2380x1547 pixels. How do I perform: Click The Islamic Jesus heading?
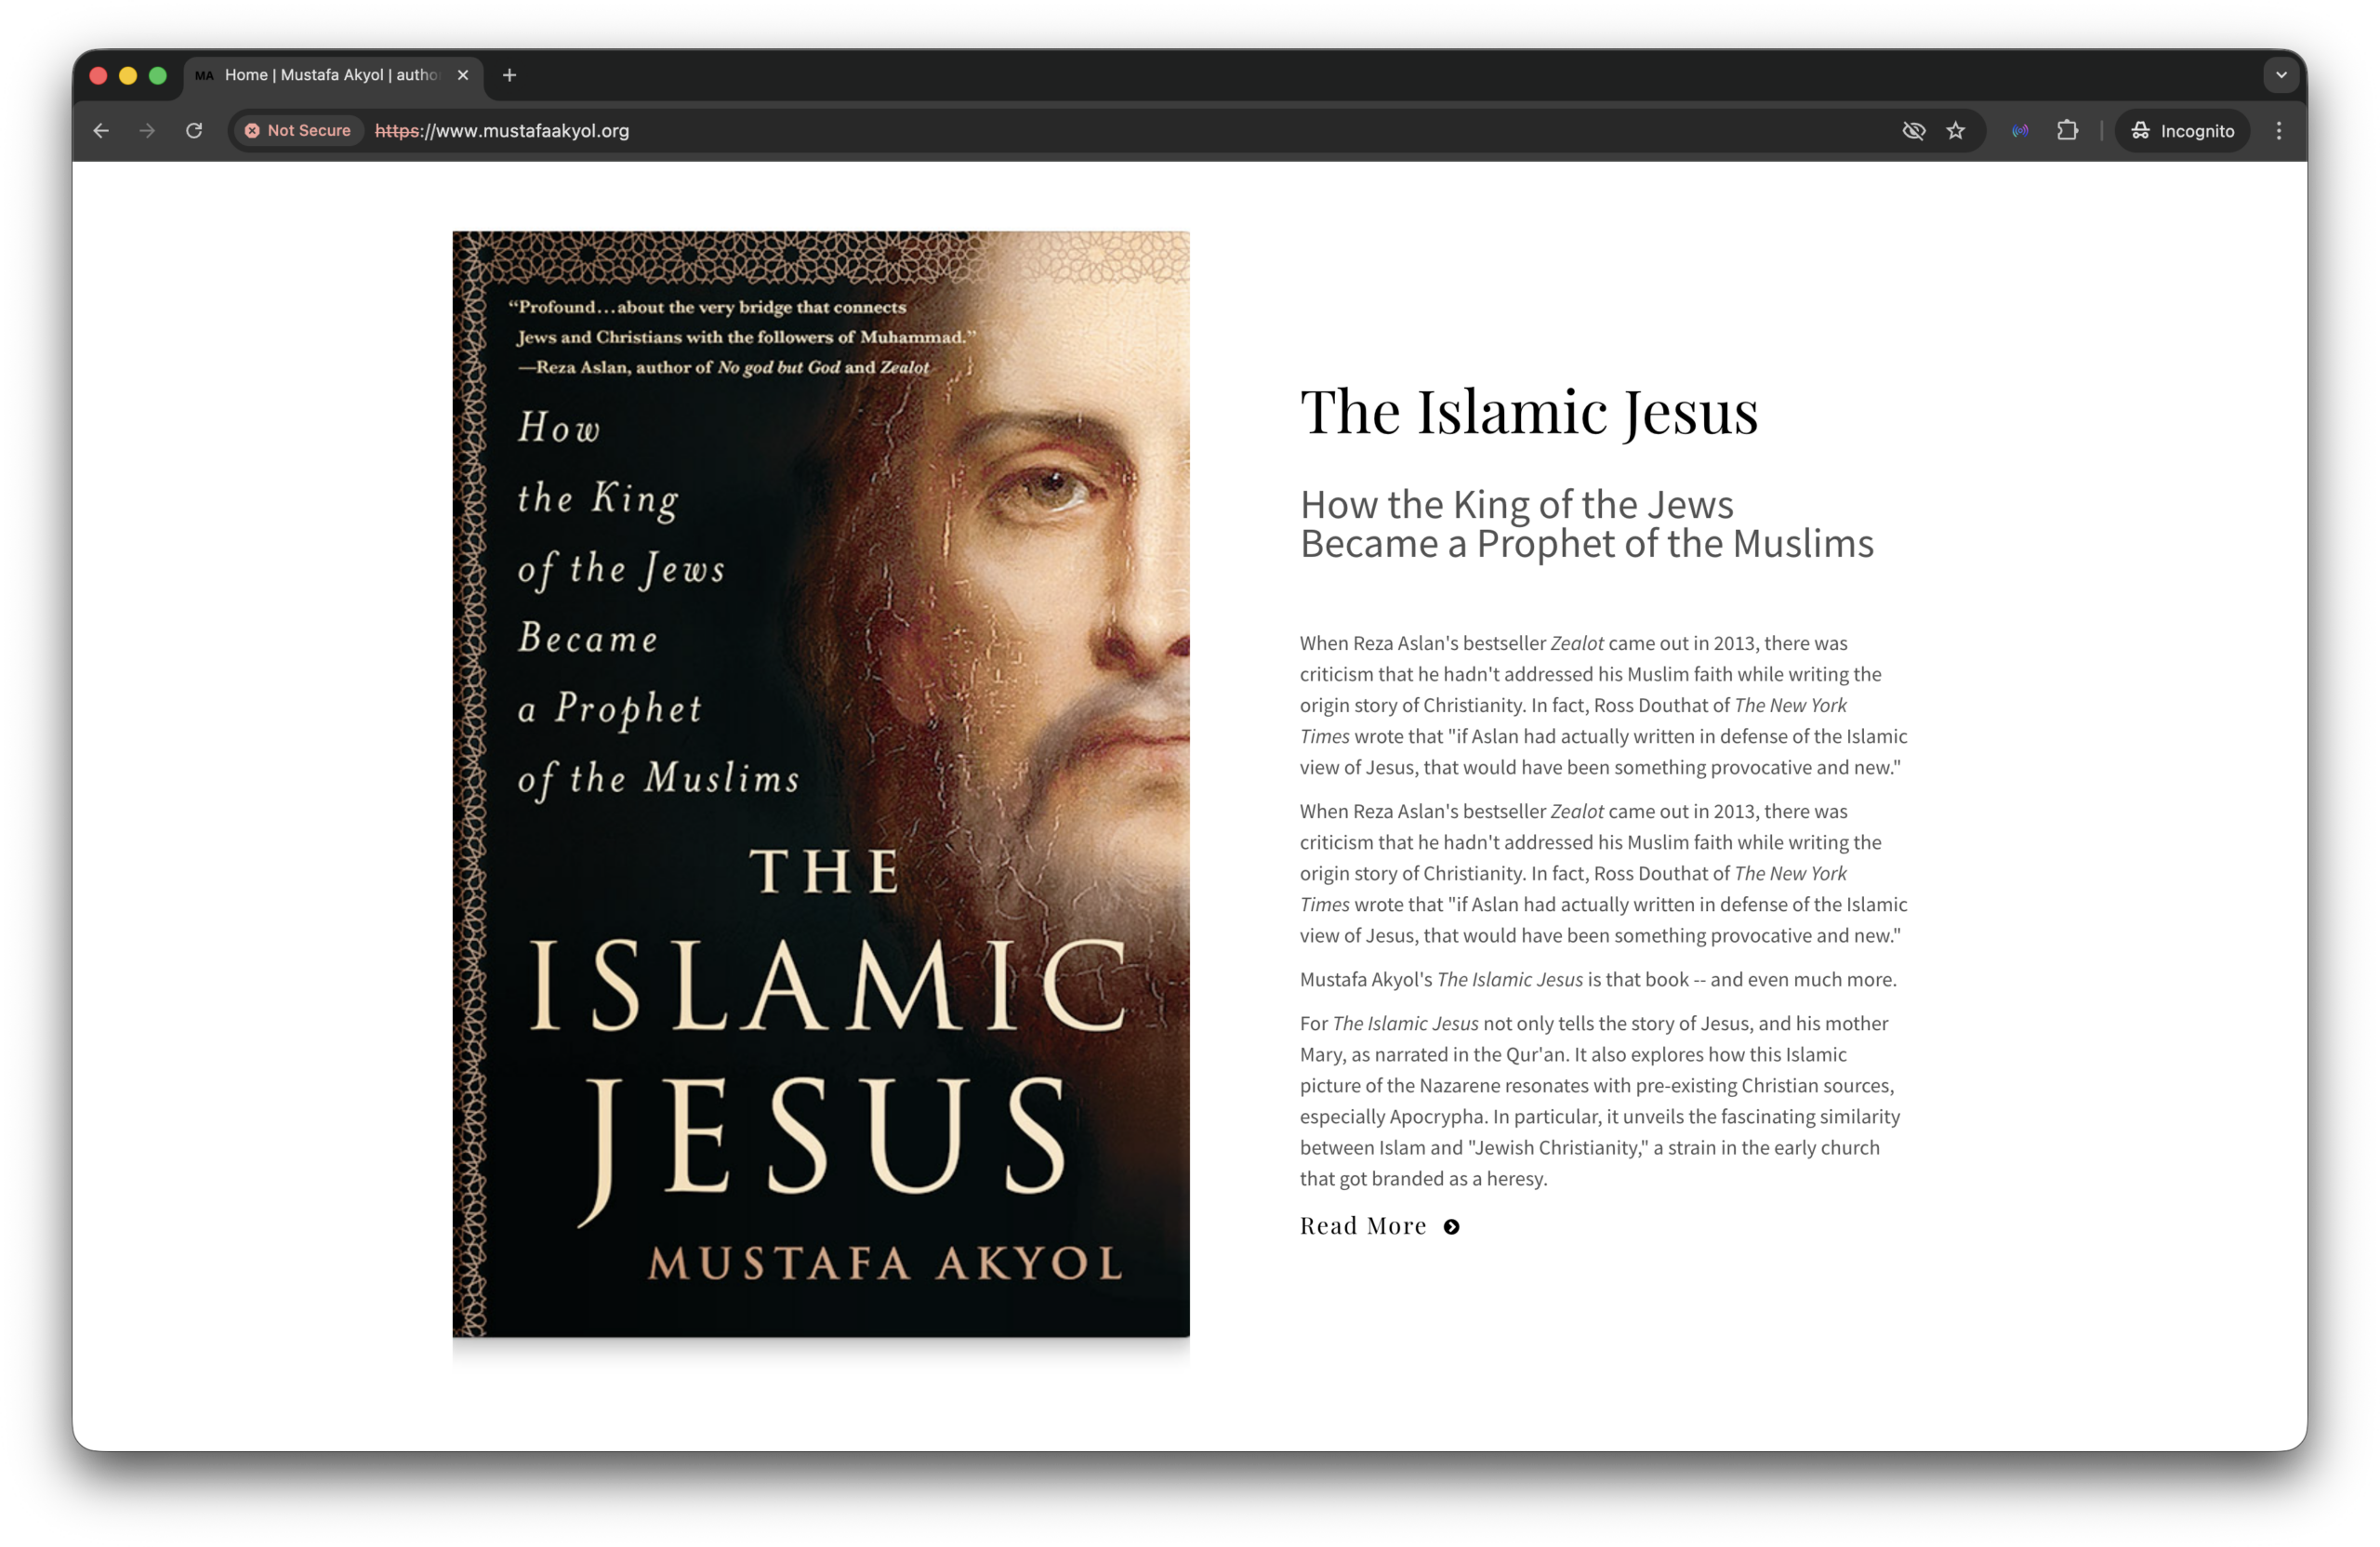point(1528,412)
